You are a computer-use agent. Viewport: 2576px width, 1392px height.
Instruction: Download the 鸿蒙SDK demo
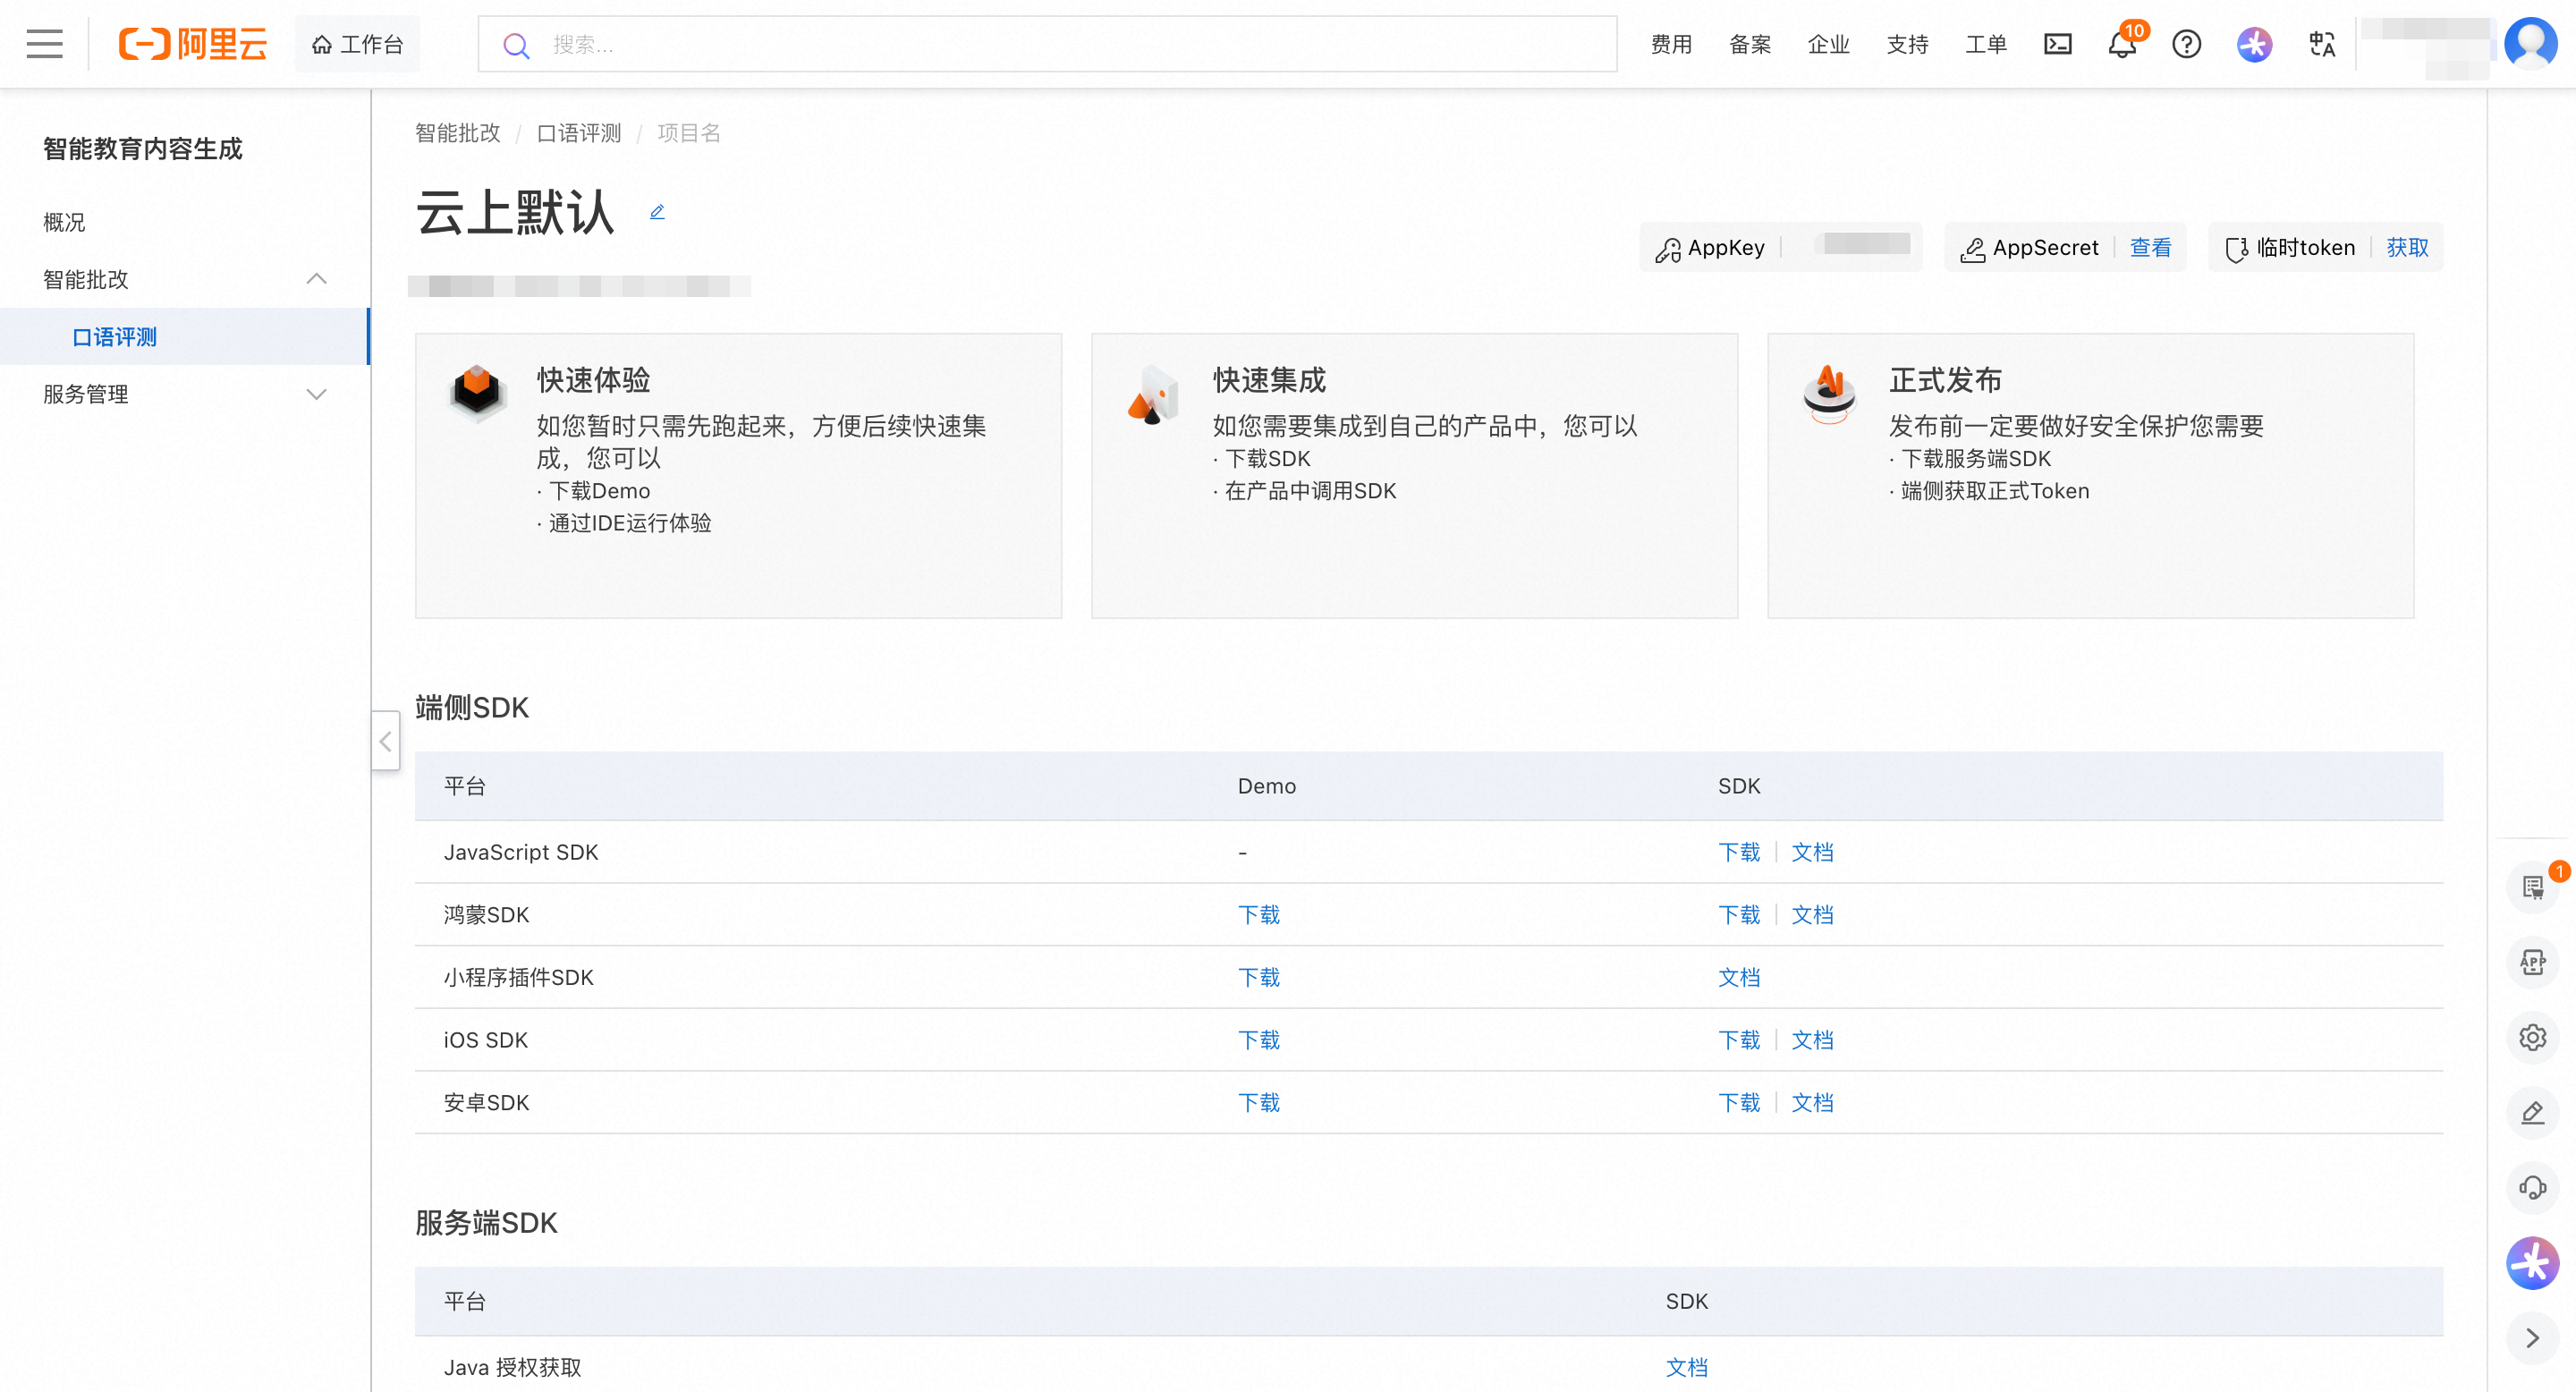[x=1258, y=915]
